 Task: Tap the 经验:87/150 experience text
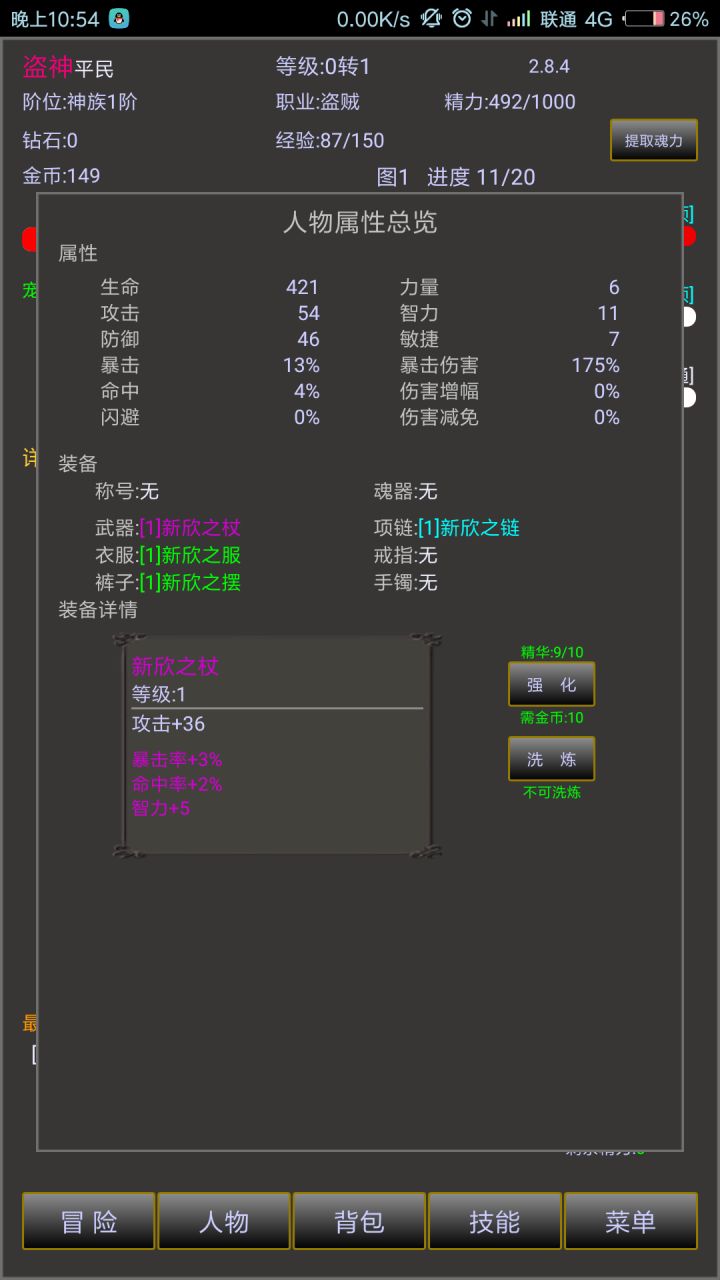click(330, 141)
